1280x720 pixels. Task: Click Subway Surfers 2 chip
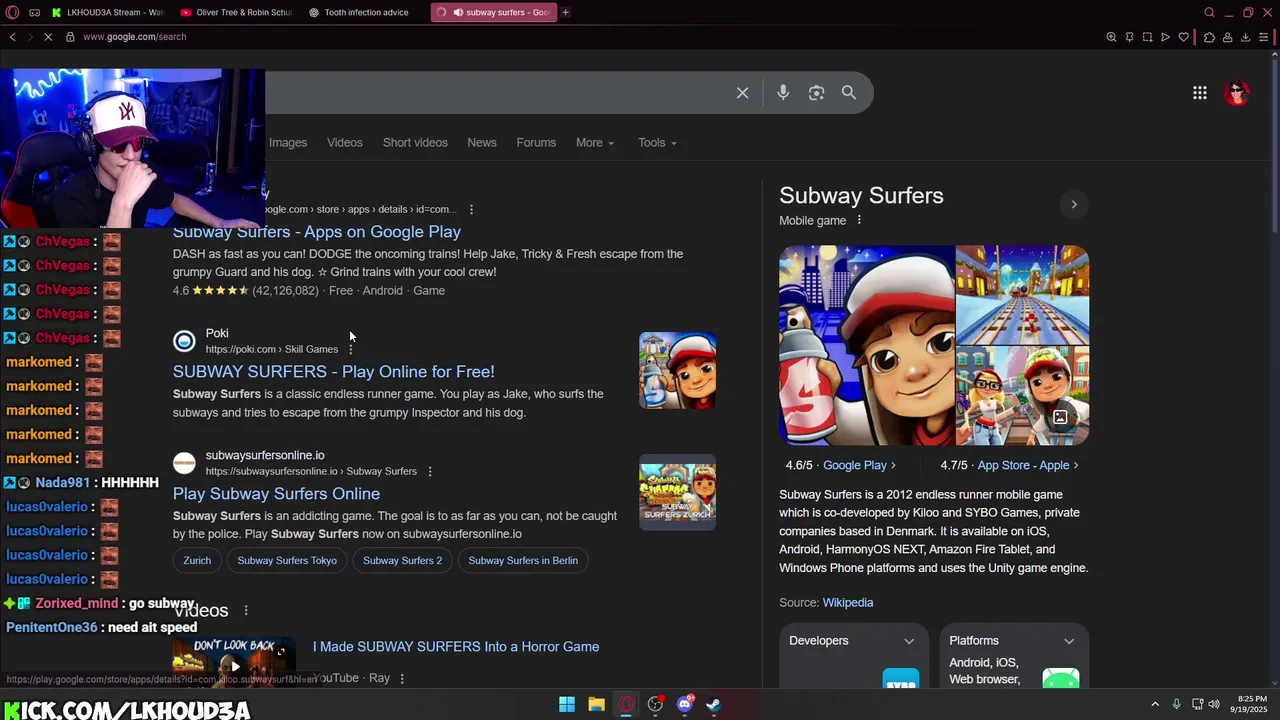tap(402, 560)
